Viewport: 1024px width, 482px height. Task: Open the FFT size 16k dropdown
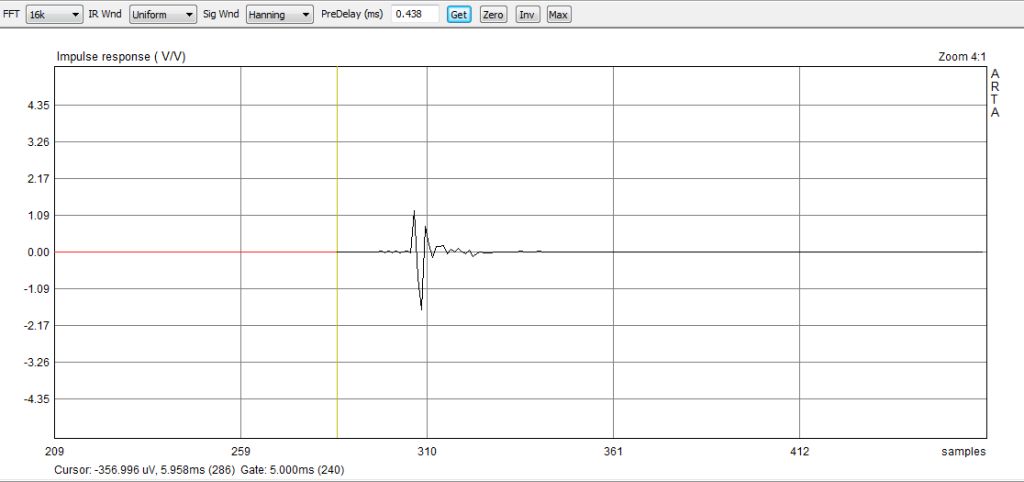54,14
